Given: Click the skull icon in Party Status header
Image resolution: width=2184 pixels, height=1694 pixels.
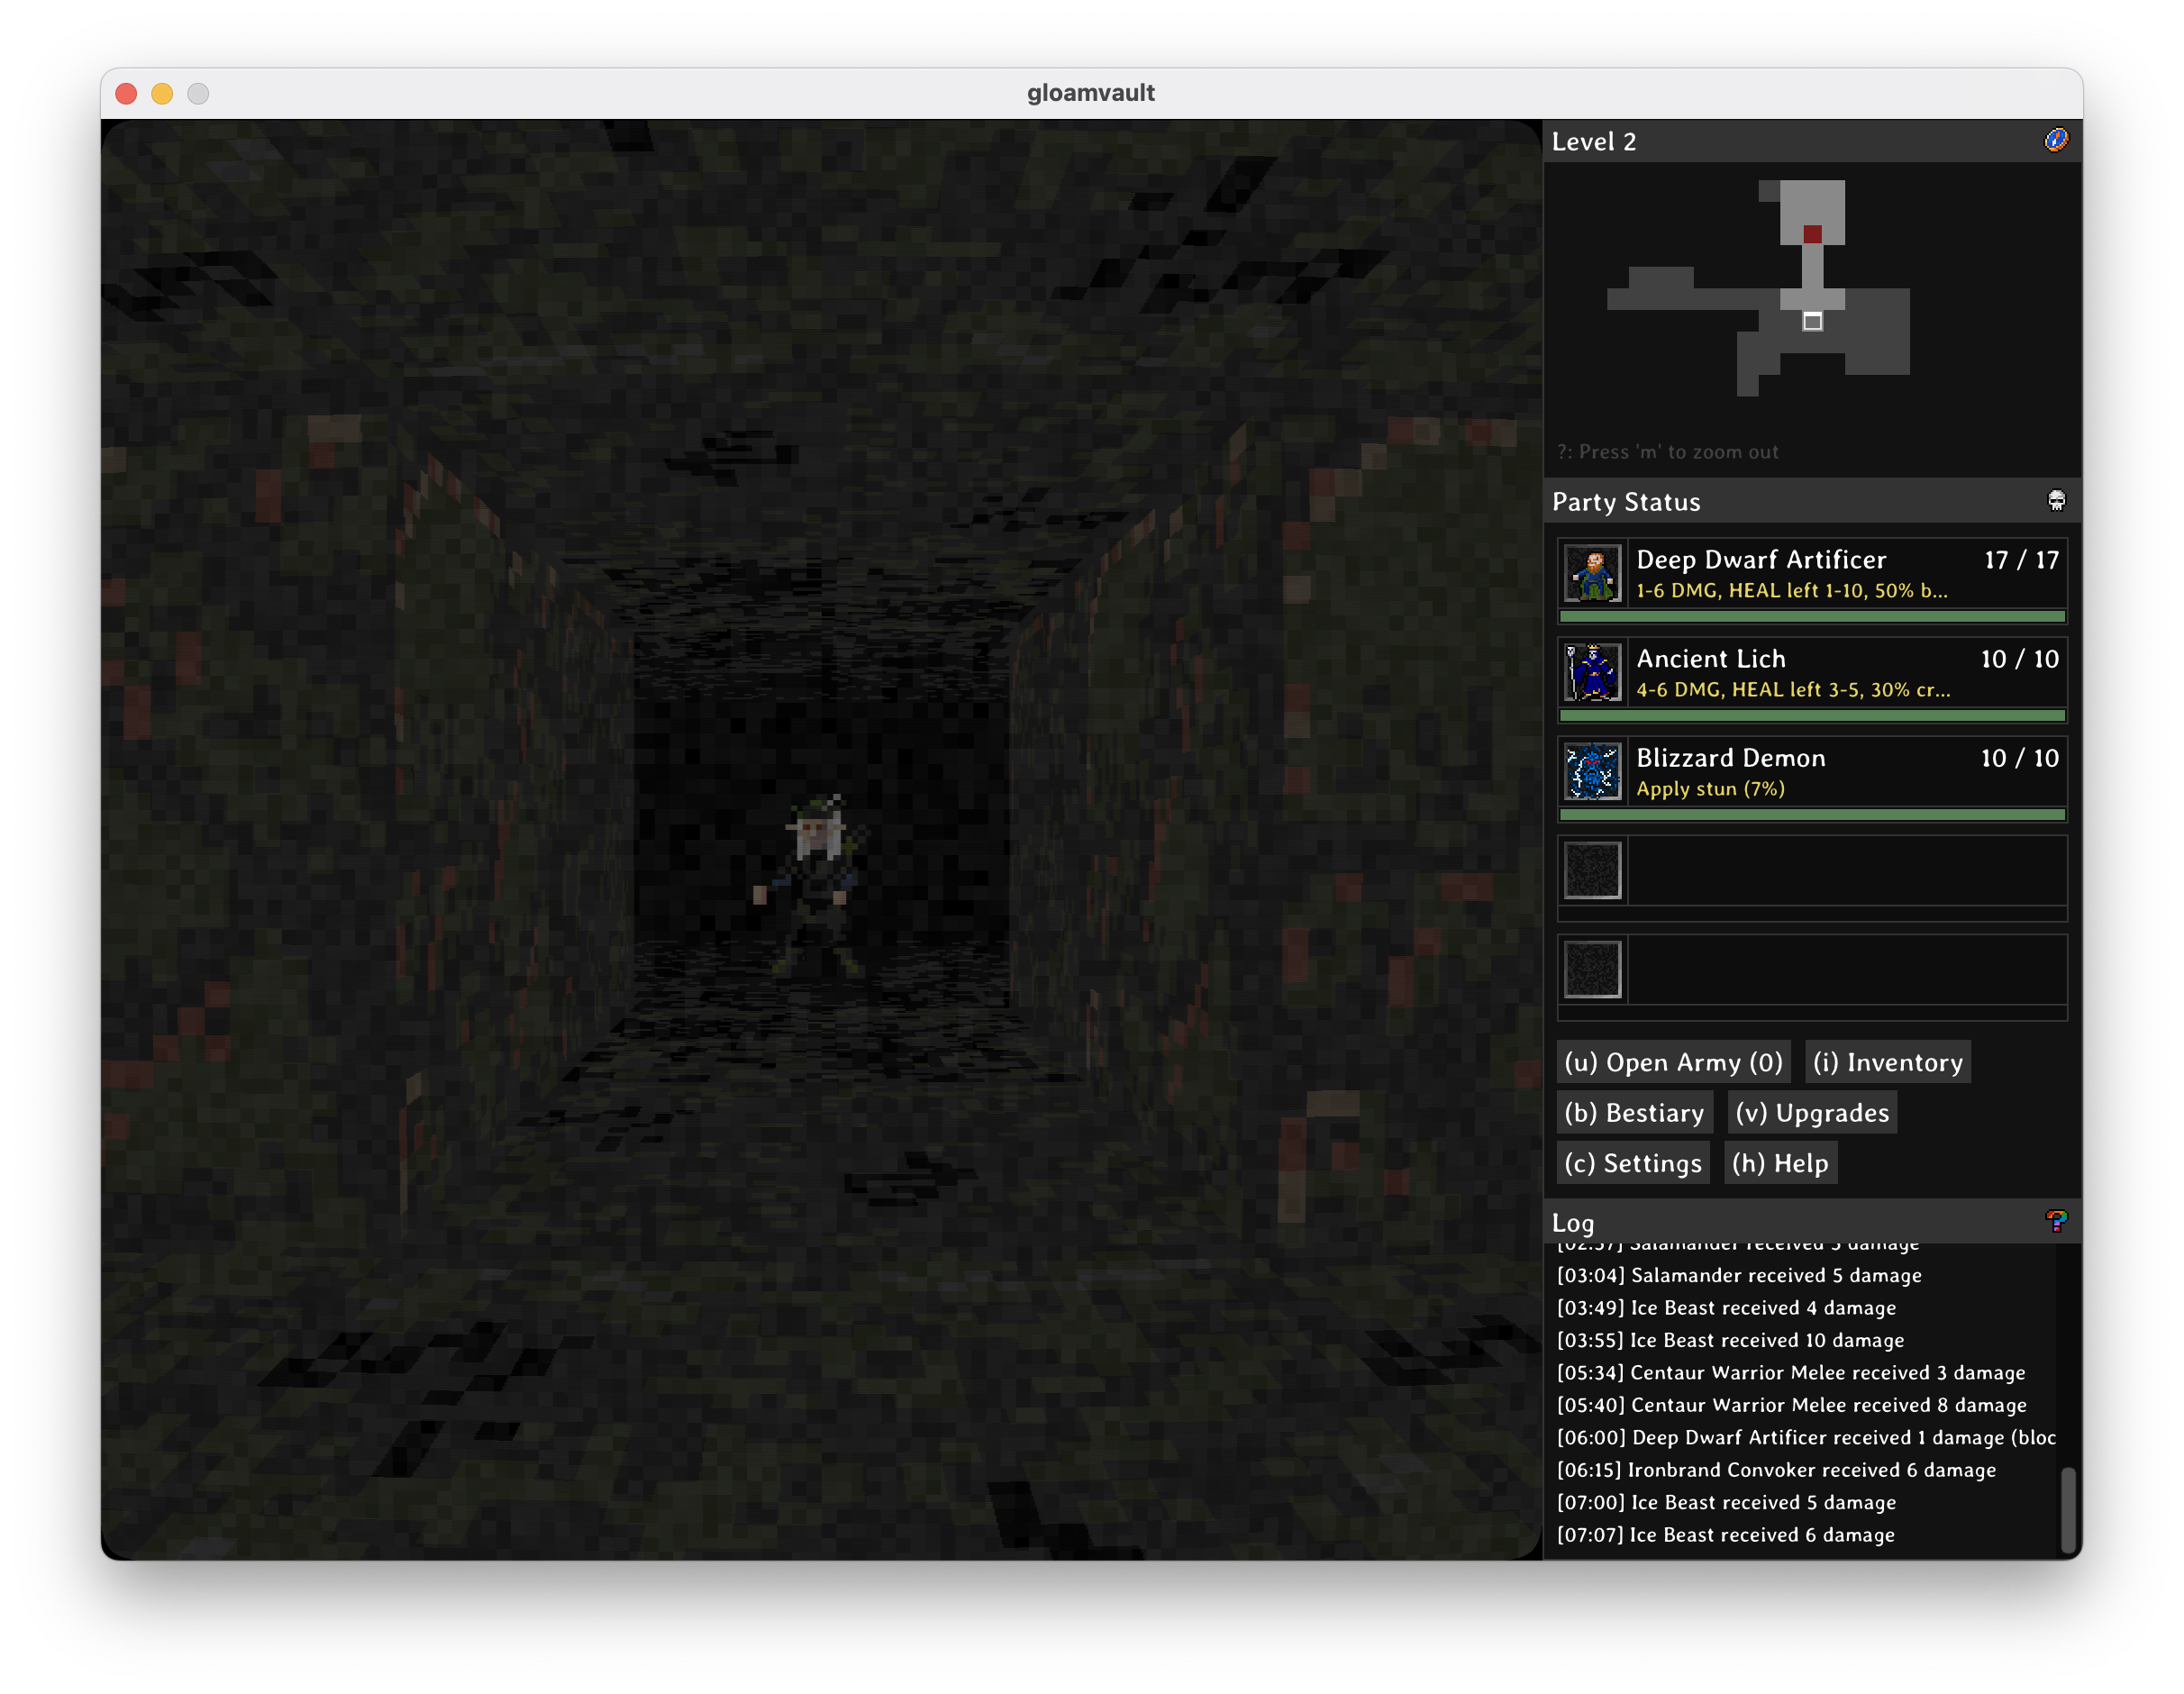Looking at the screenshot, I should pyautogui.click(x=2056, y=500).
